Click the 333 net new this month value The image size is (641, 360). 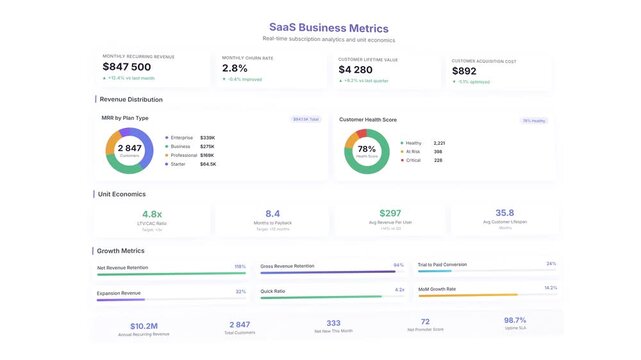click(x=333, y=323)
